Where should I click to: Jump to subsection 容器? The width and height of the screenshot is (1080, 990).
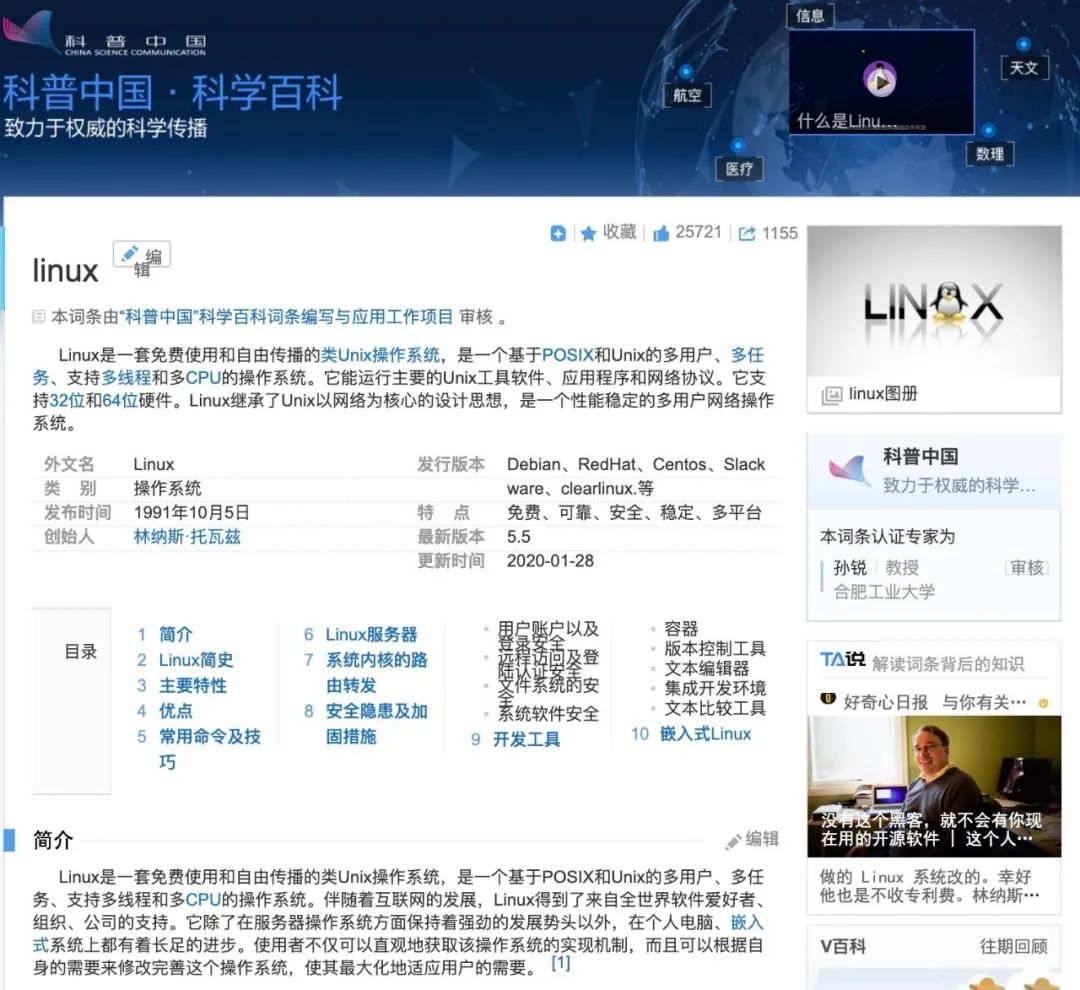[681, 628]
